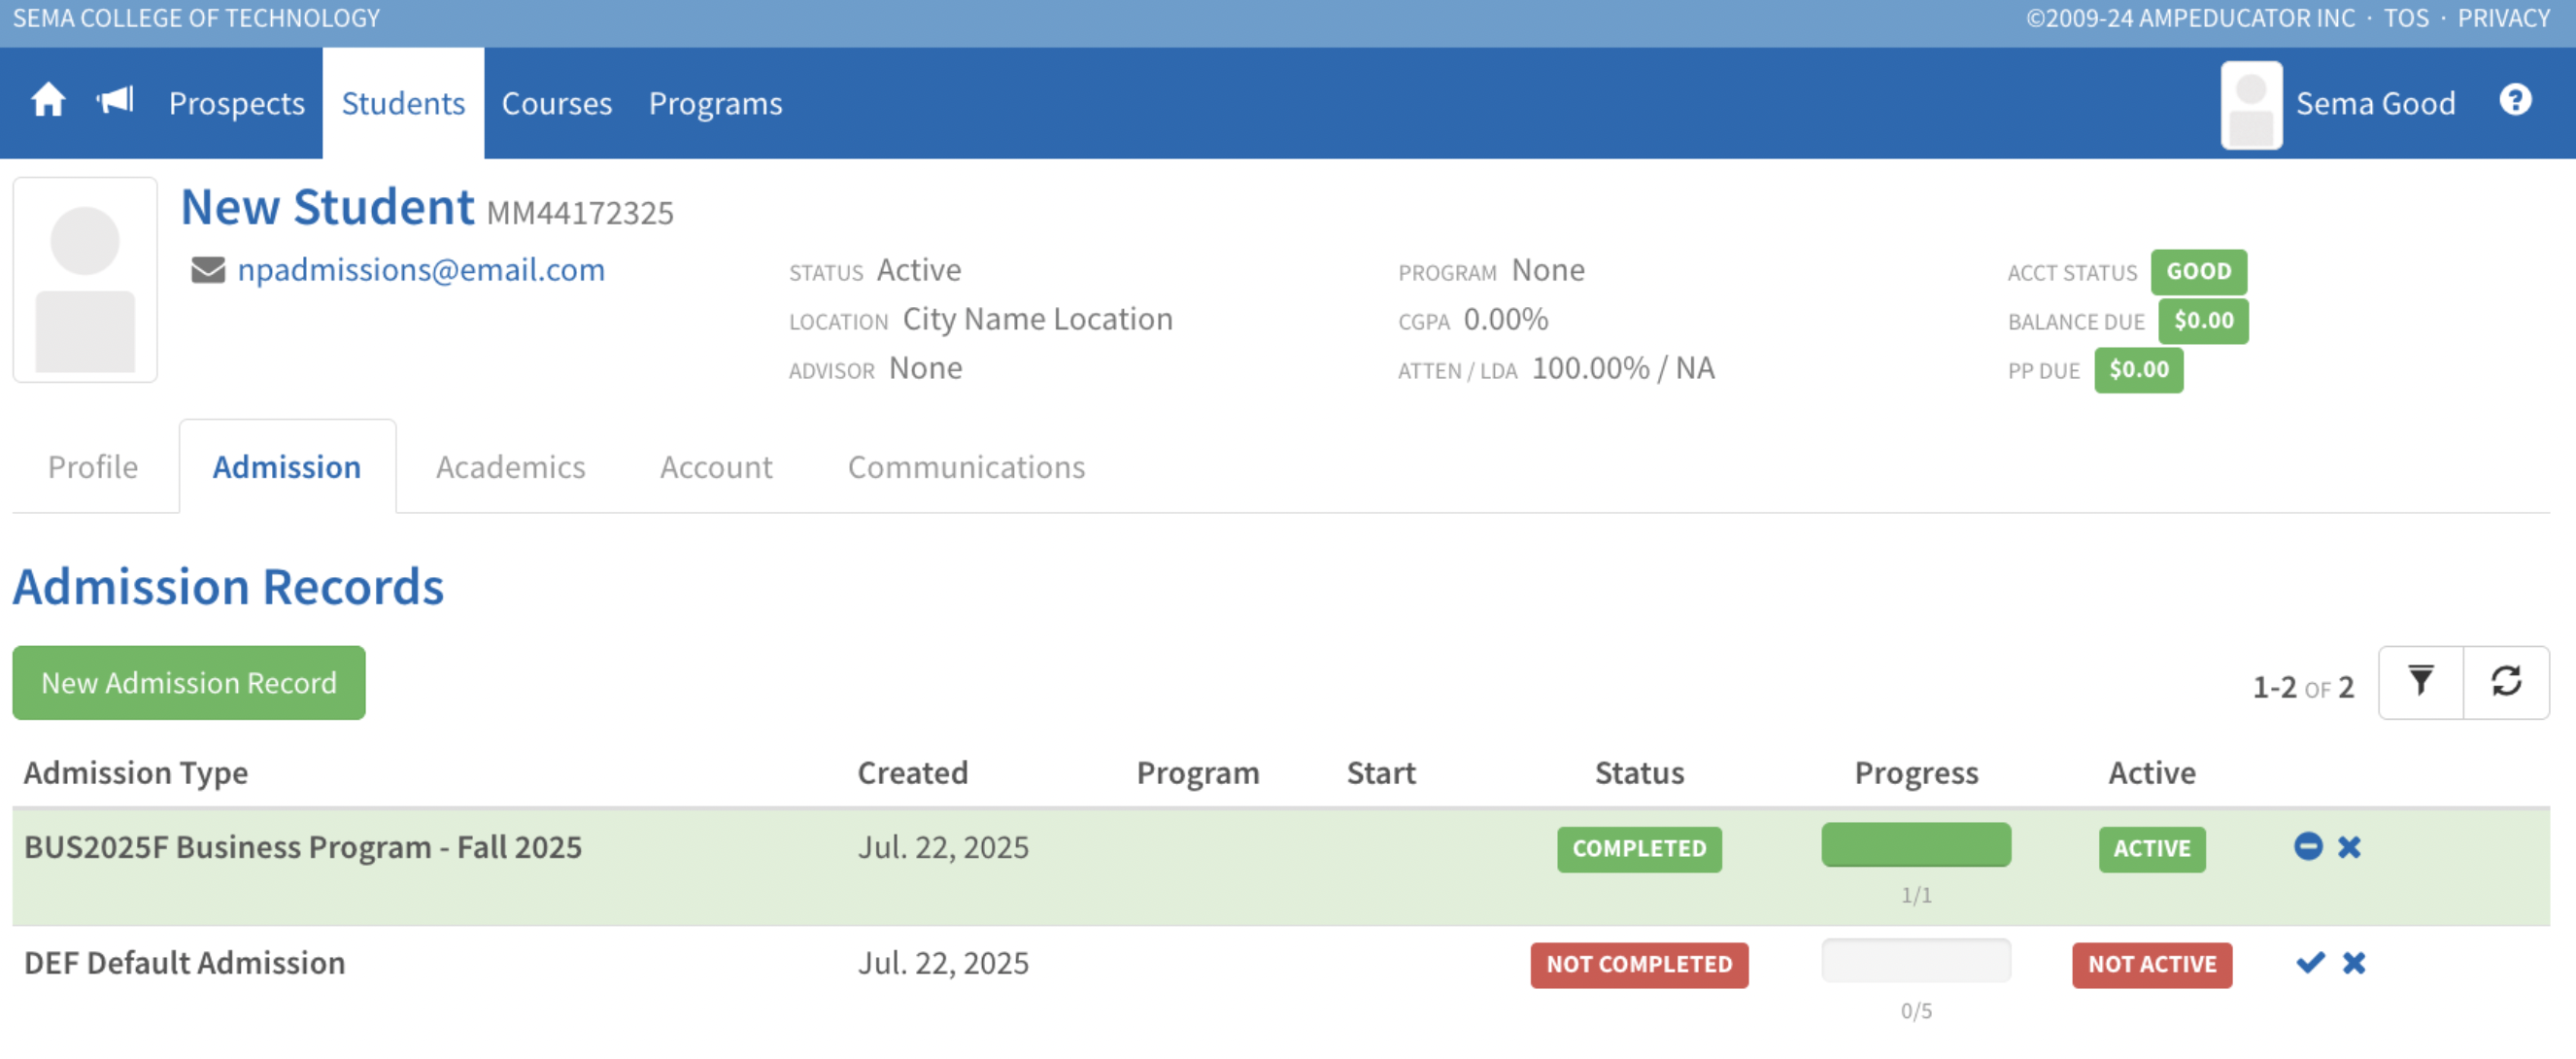Open the npadmissions@email.com link

pyautogui.click(x=421, y=270)
